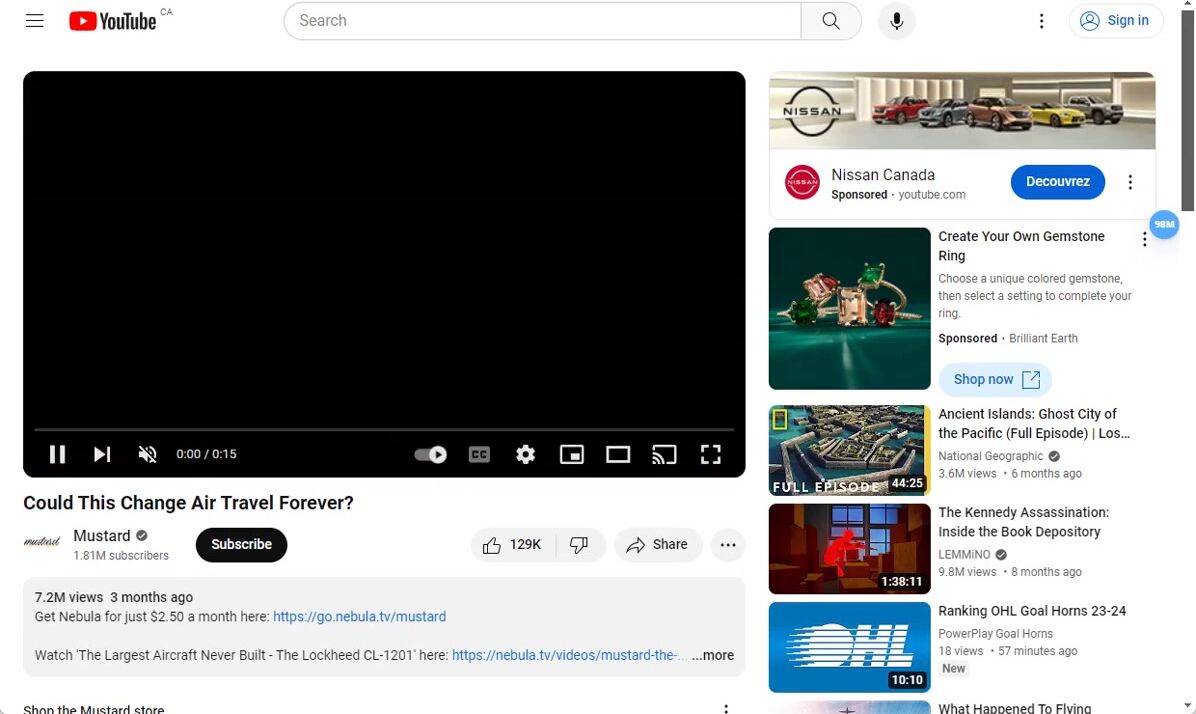Open 'Ancient Islands: Ghost City' video title

tap(1034, 423)
